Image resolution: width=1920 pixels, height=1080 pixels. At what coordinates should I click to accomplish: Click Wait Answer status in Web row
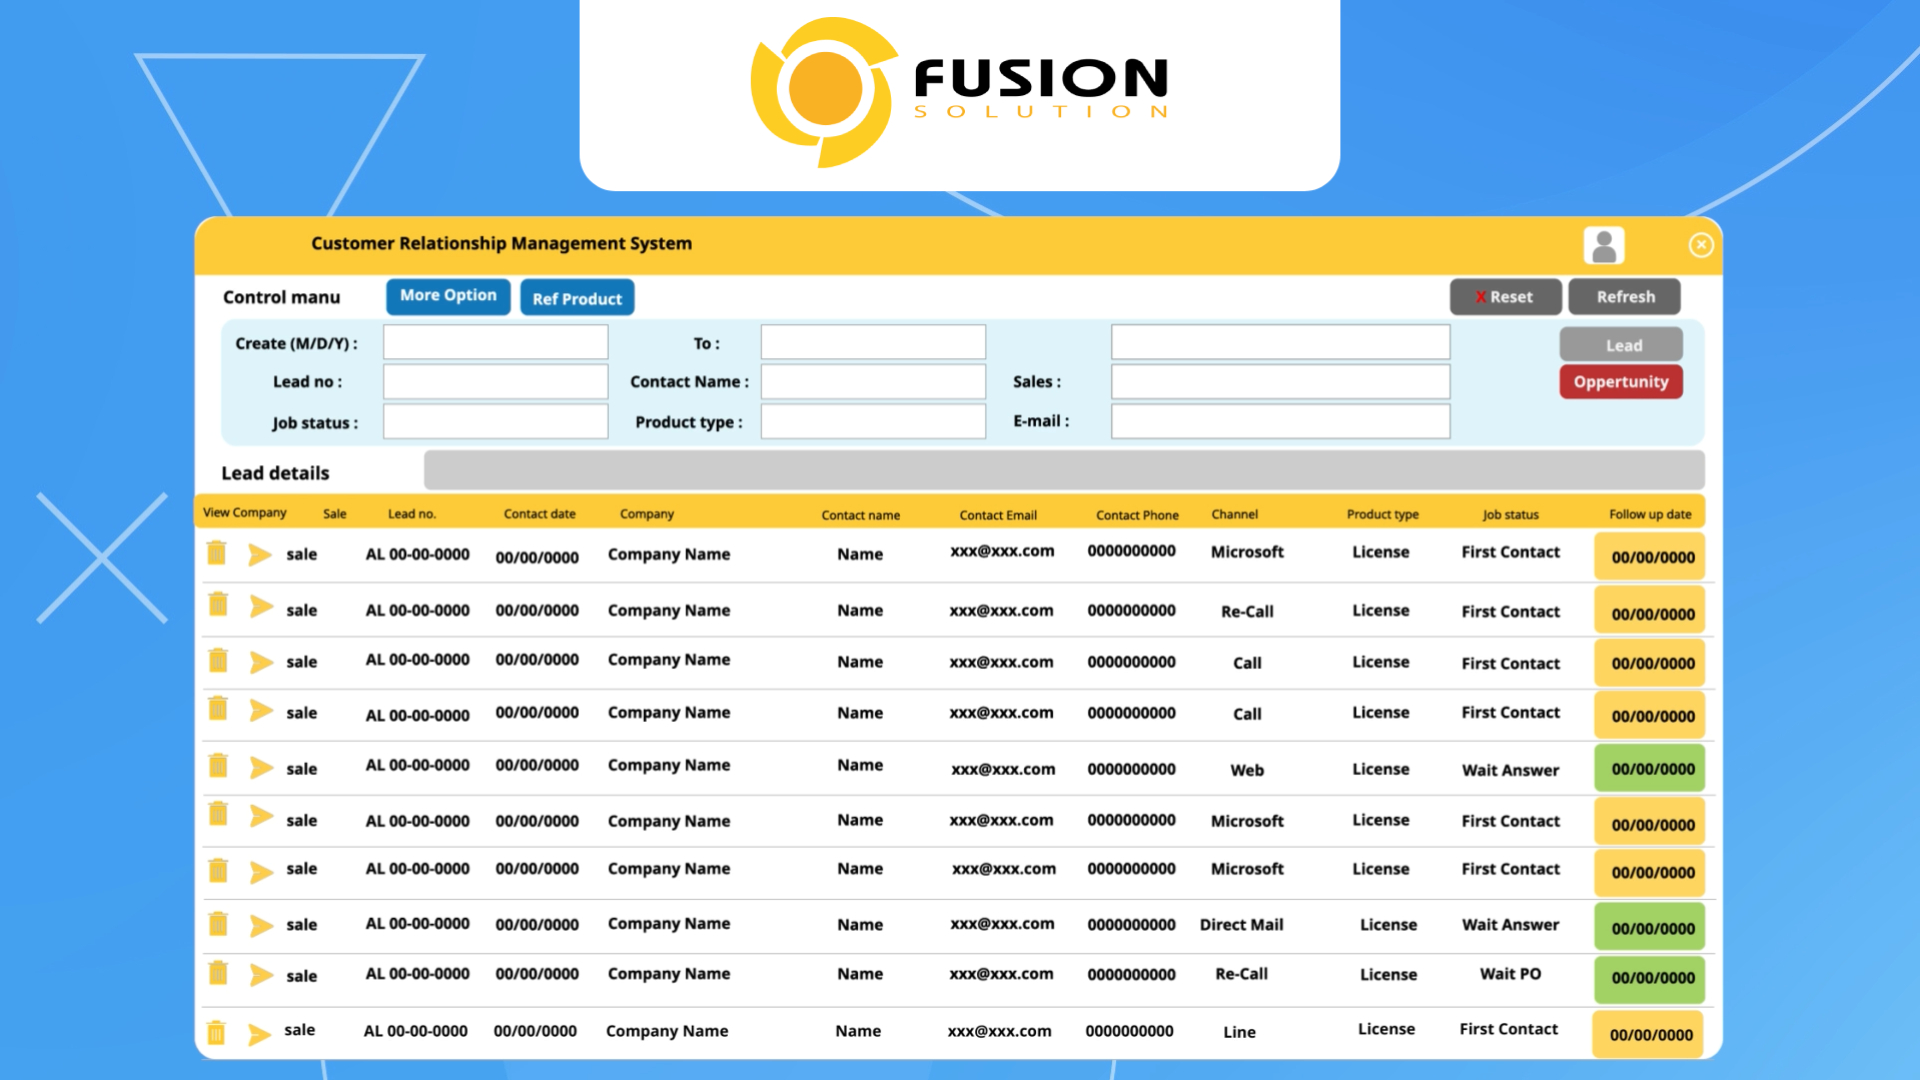(1510, 770)
